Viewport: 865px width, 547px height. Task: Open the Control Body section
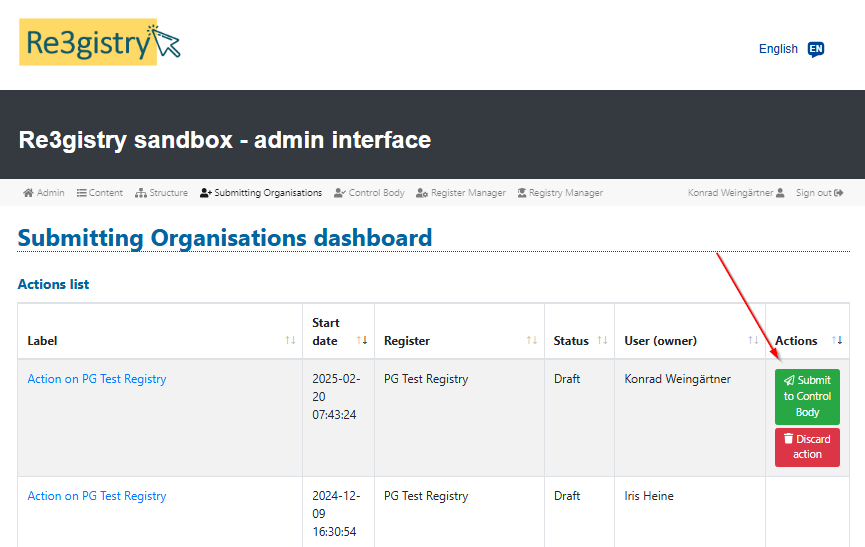click(x=369, y=193)
